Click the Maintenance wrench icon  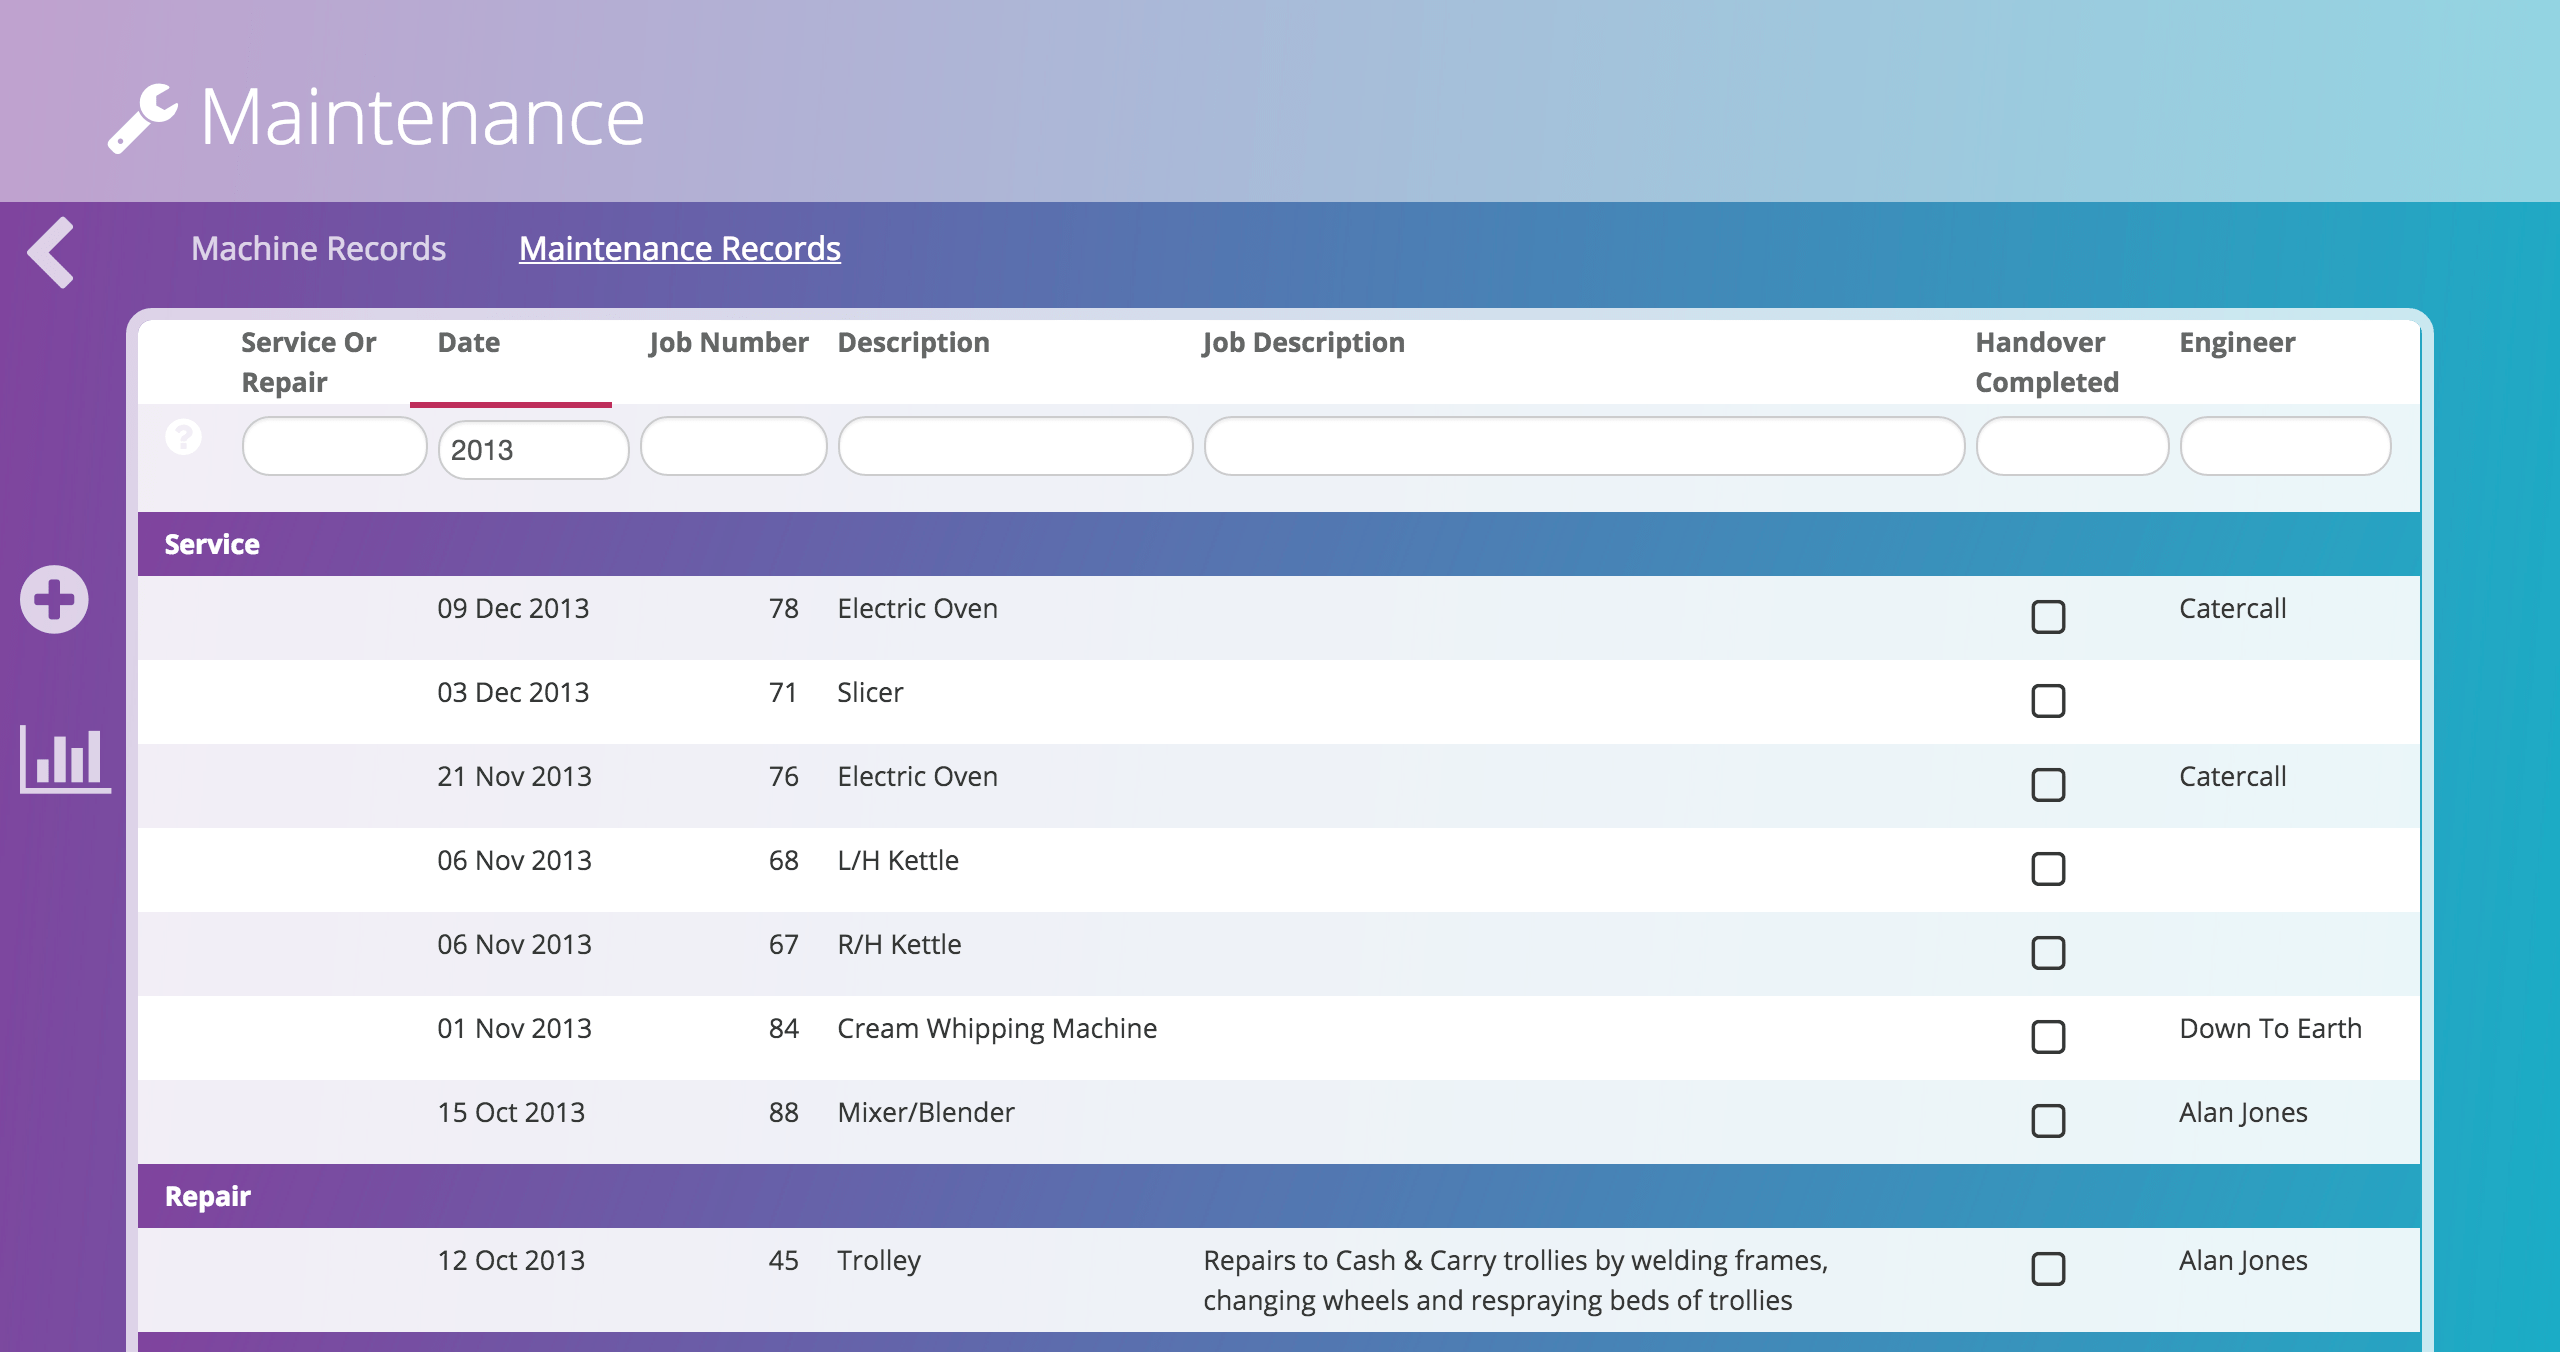point(143,118)
